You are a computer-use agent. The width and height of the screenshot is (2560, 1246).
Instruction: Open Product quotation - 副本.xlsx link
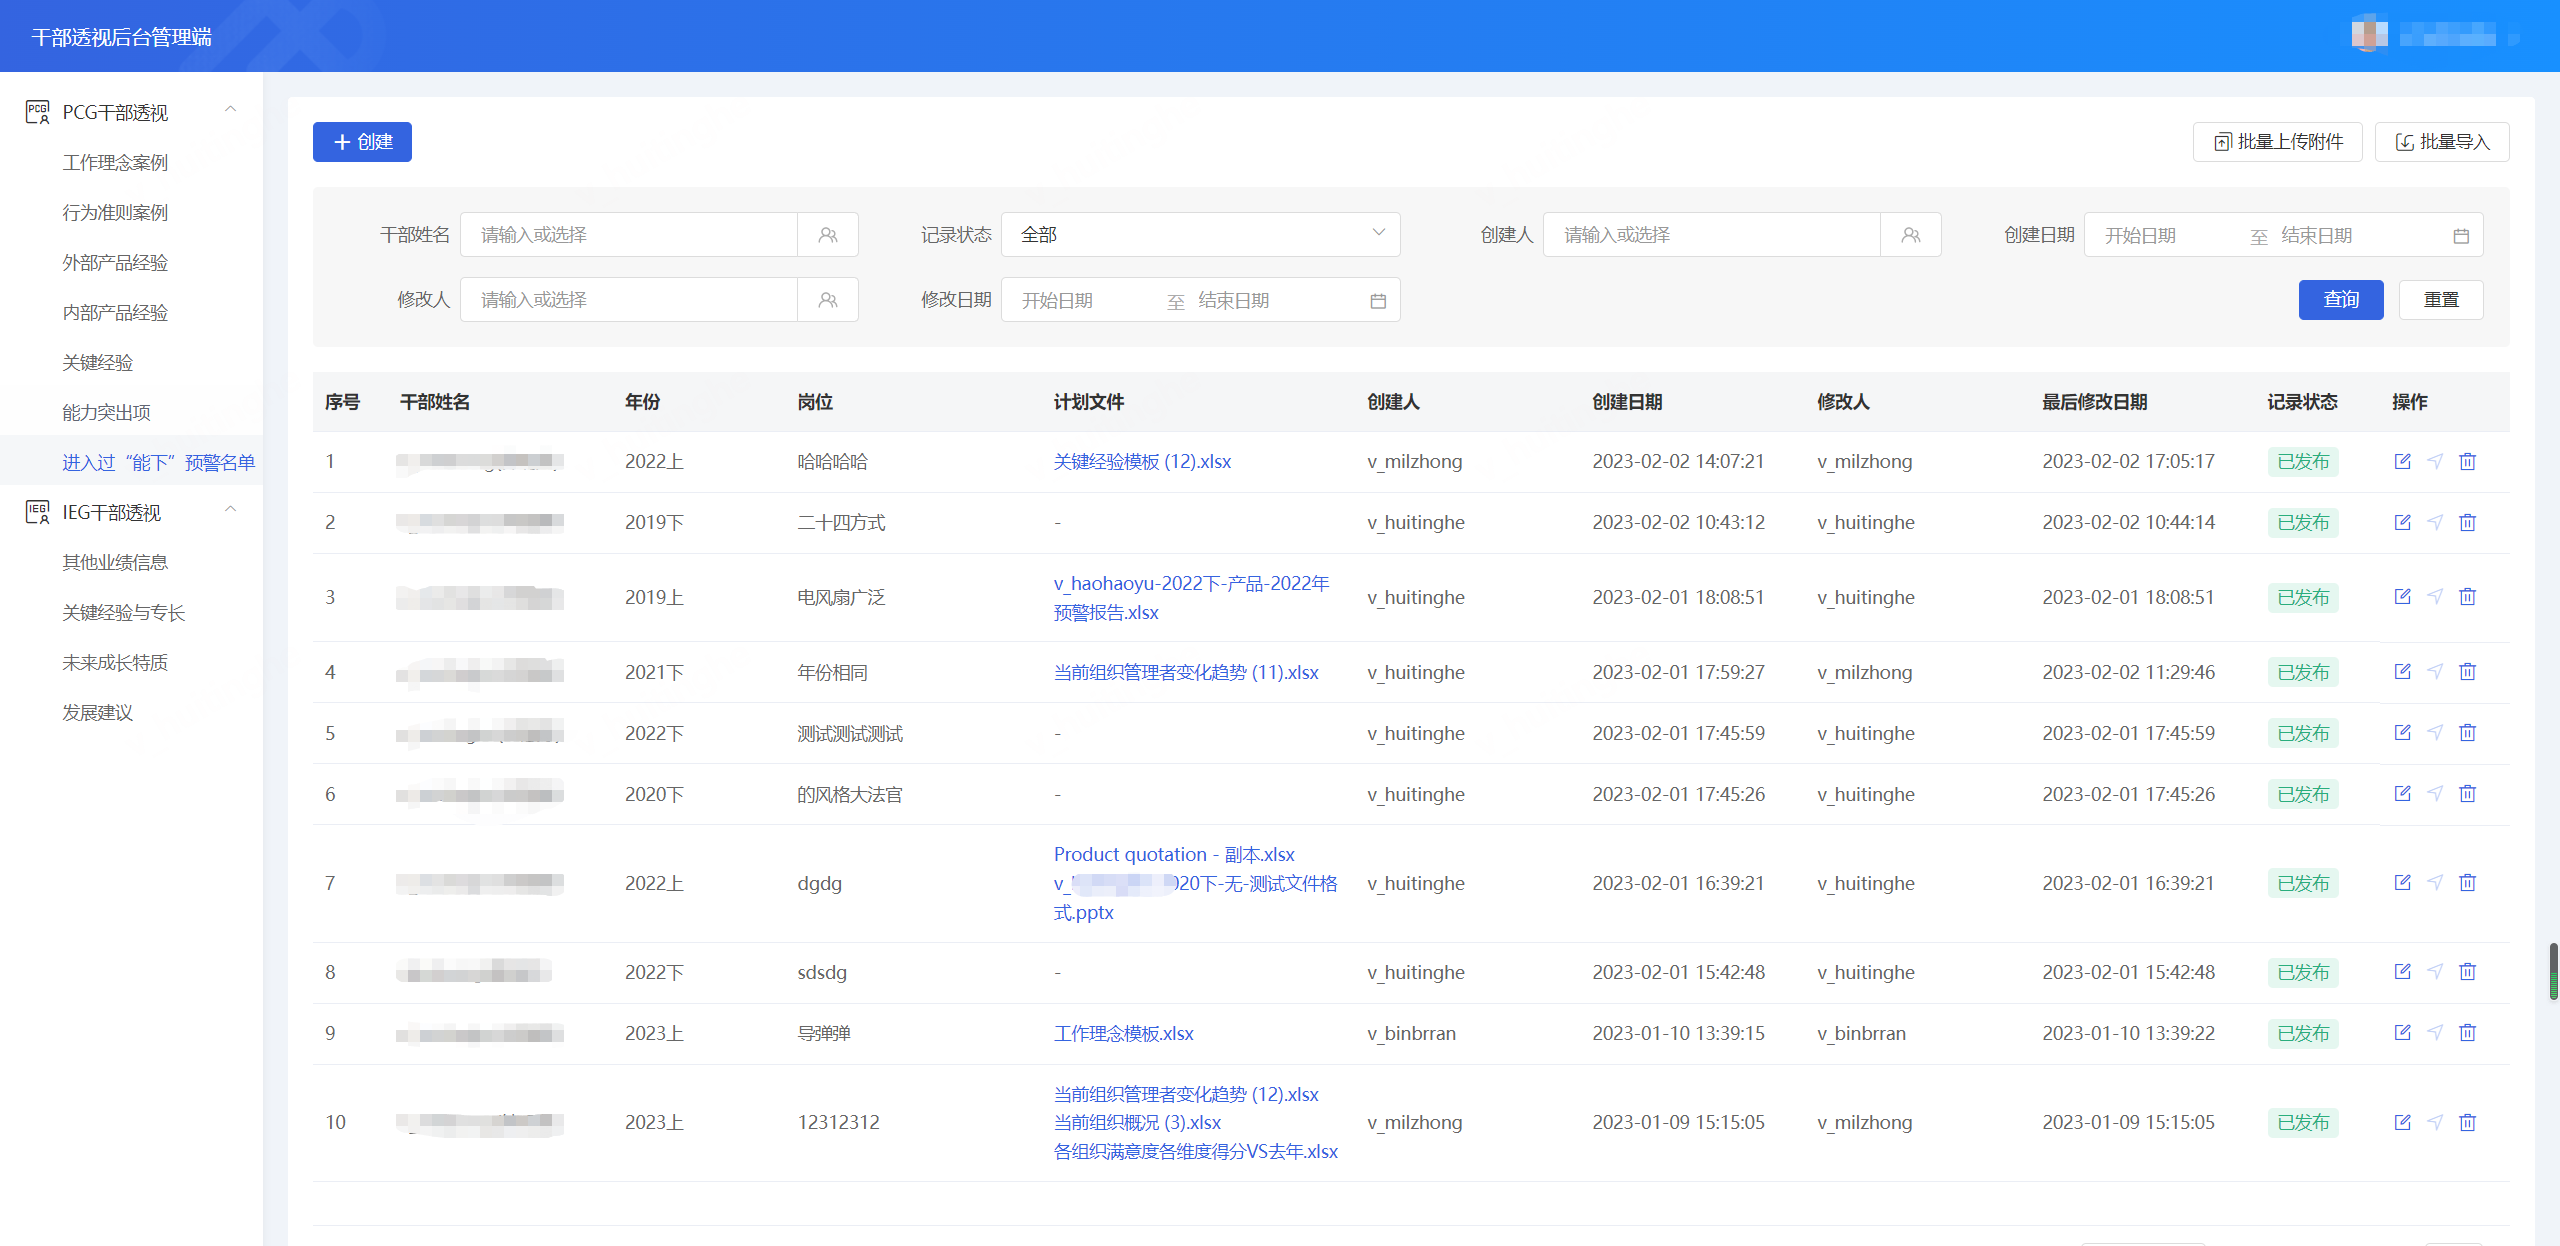coord(1174,854)
